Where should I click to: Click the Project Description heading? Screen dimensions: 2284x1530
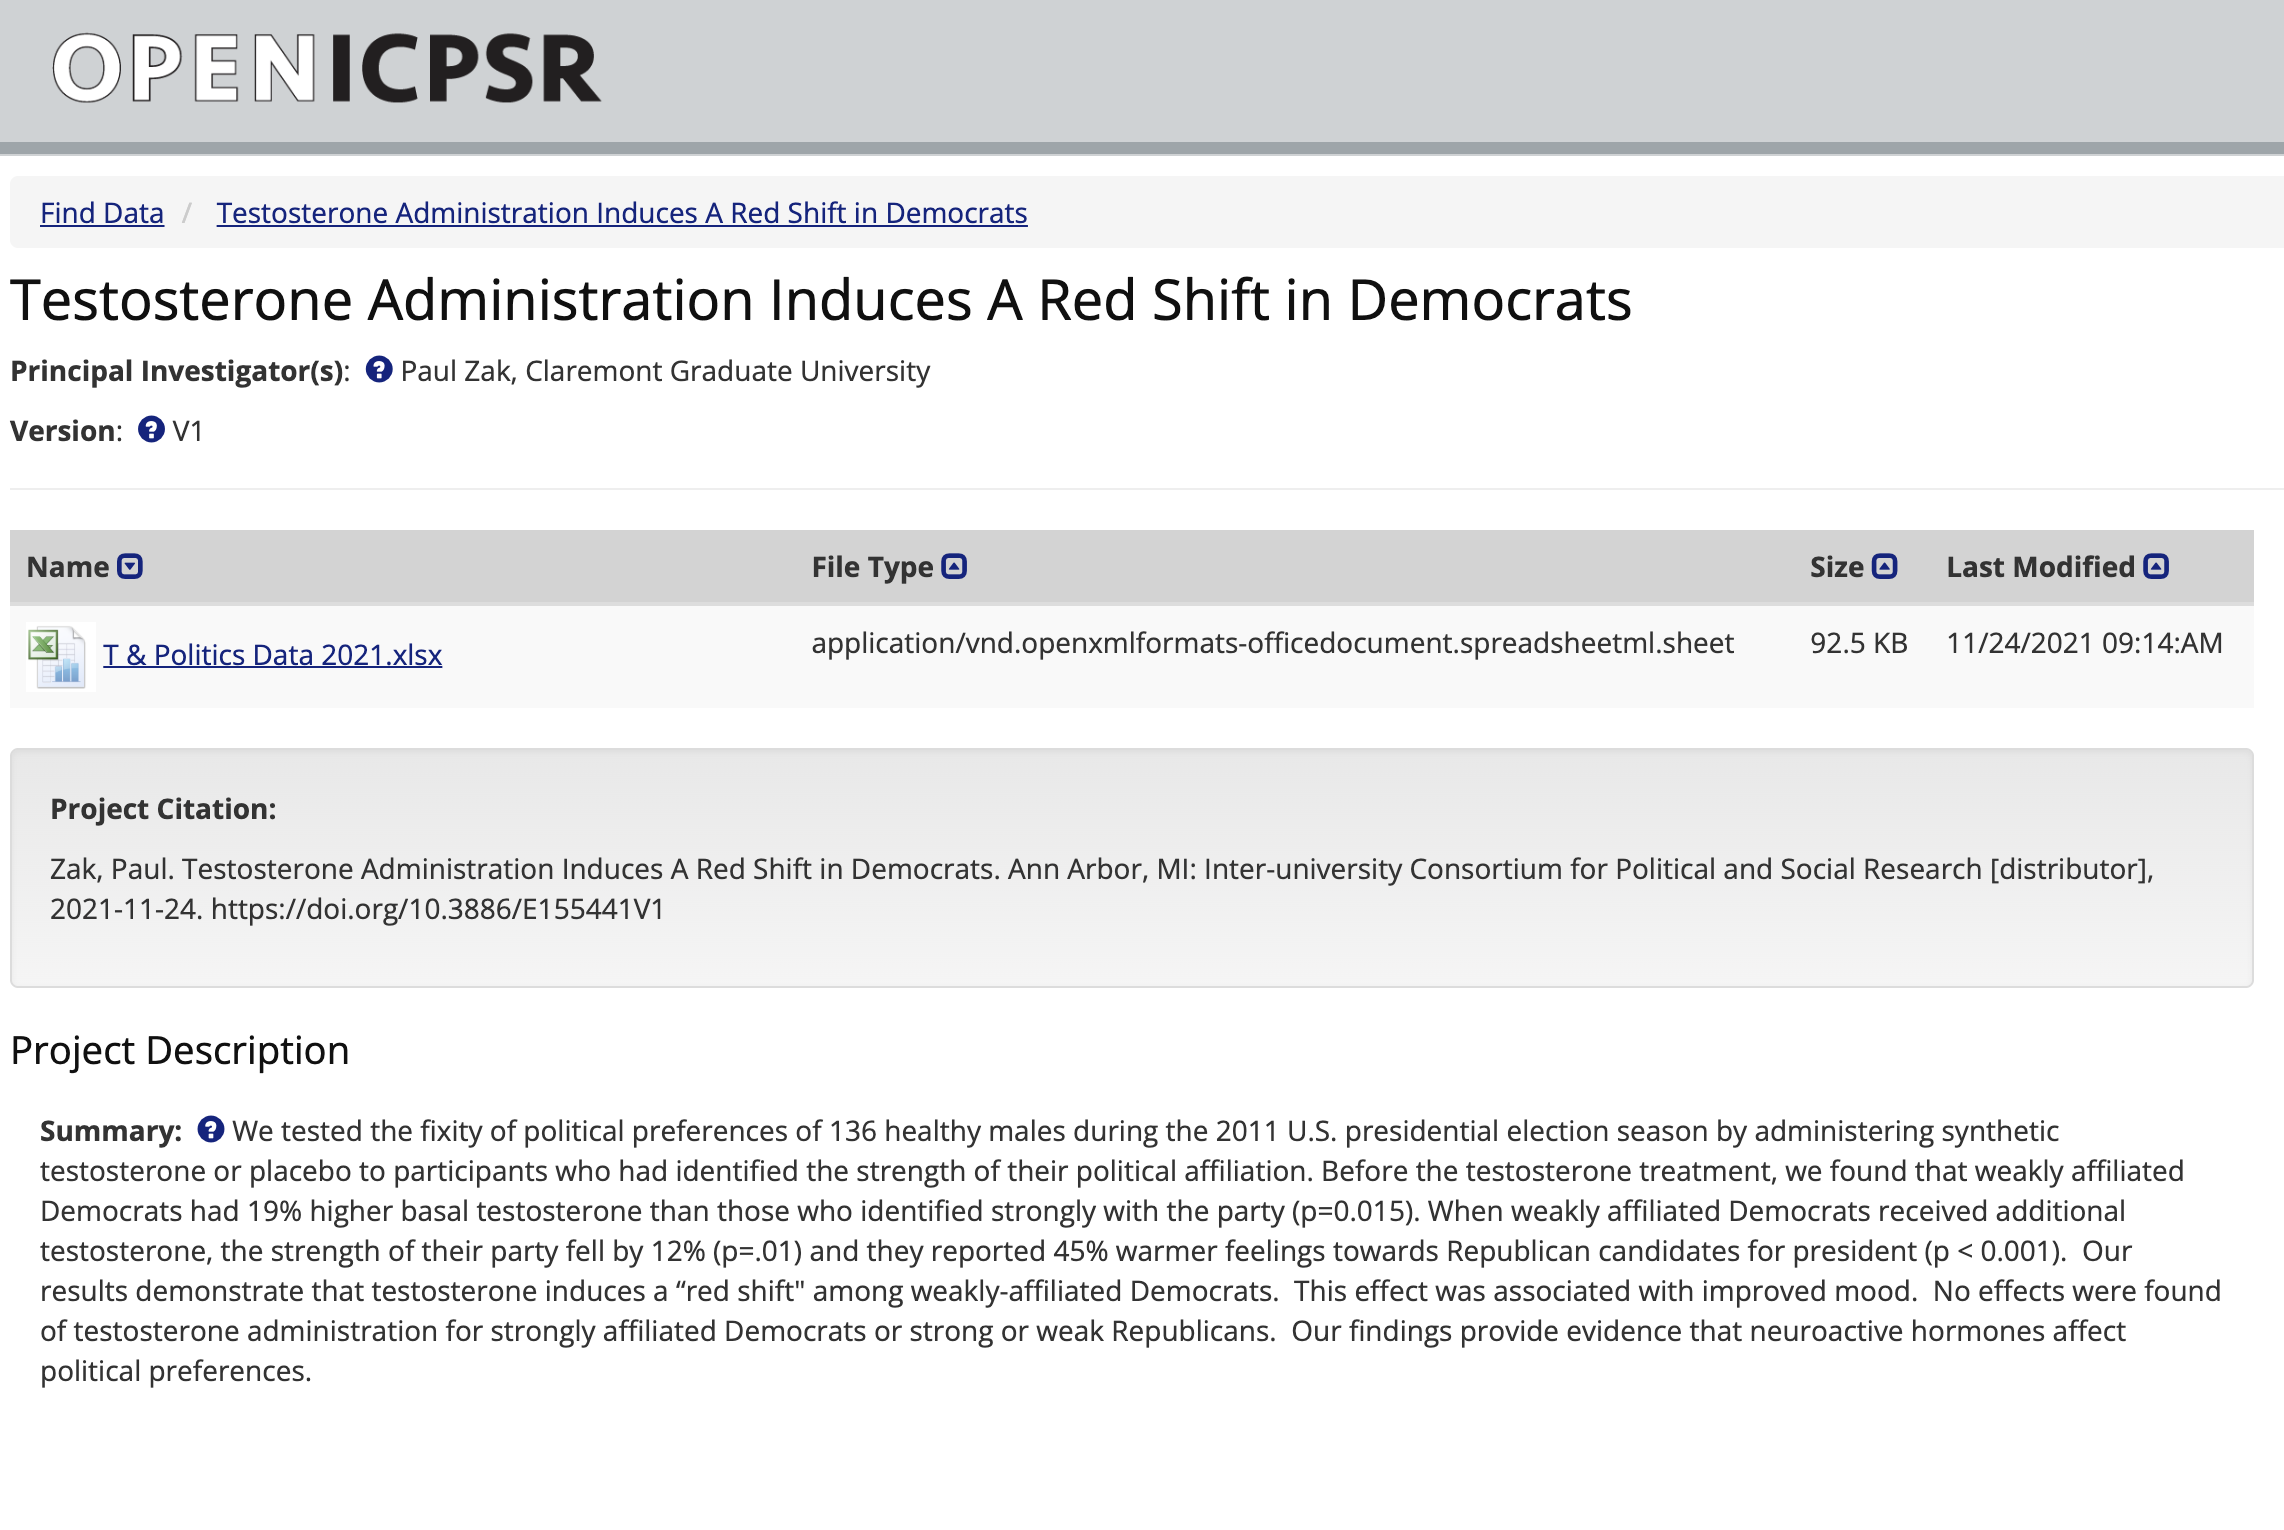[x=180, y=1051]
